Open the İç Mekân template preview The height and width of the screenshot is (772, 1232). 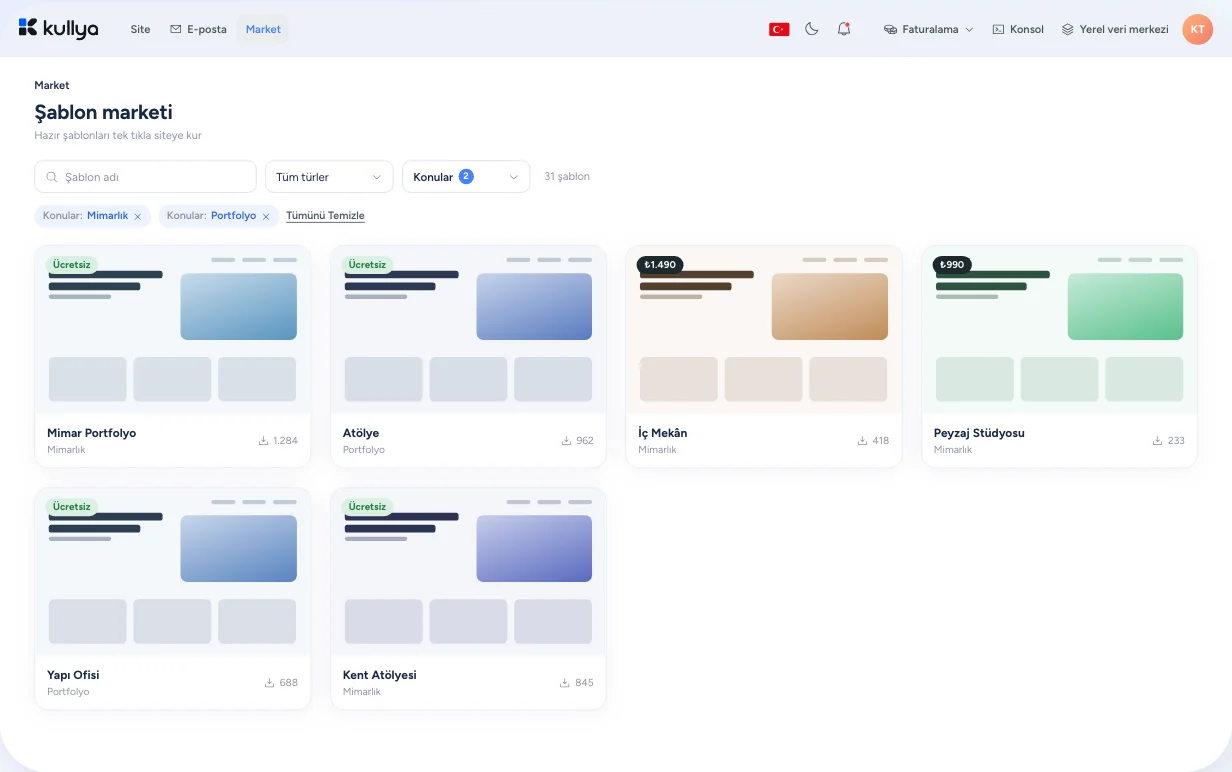[764, 330]
